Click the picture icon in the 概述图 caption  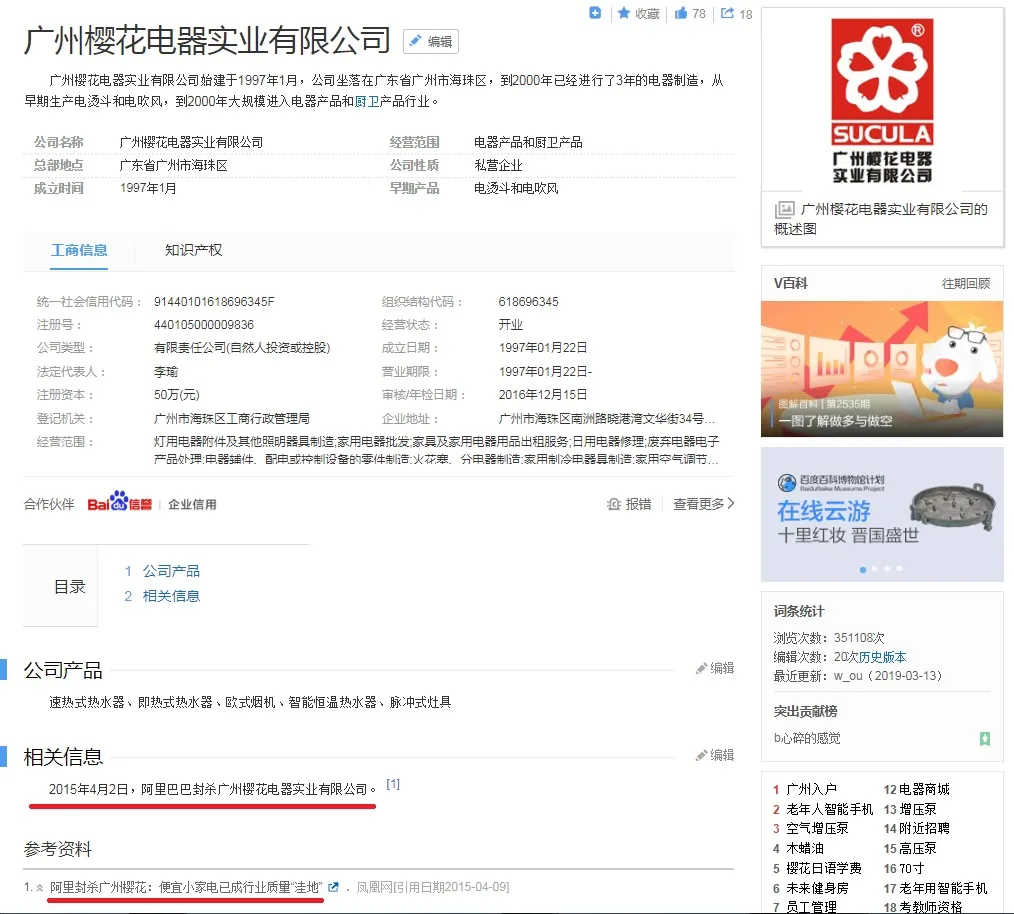(784, 210)
